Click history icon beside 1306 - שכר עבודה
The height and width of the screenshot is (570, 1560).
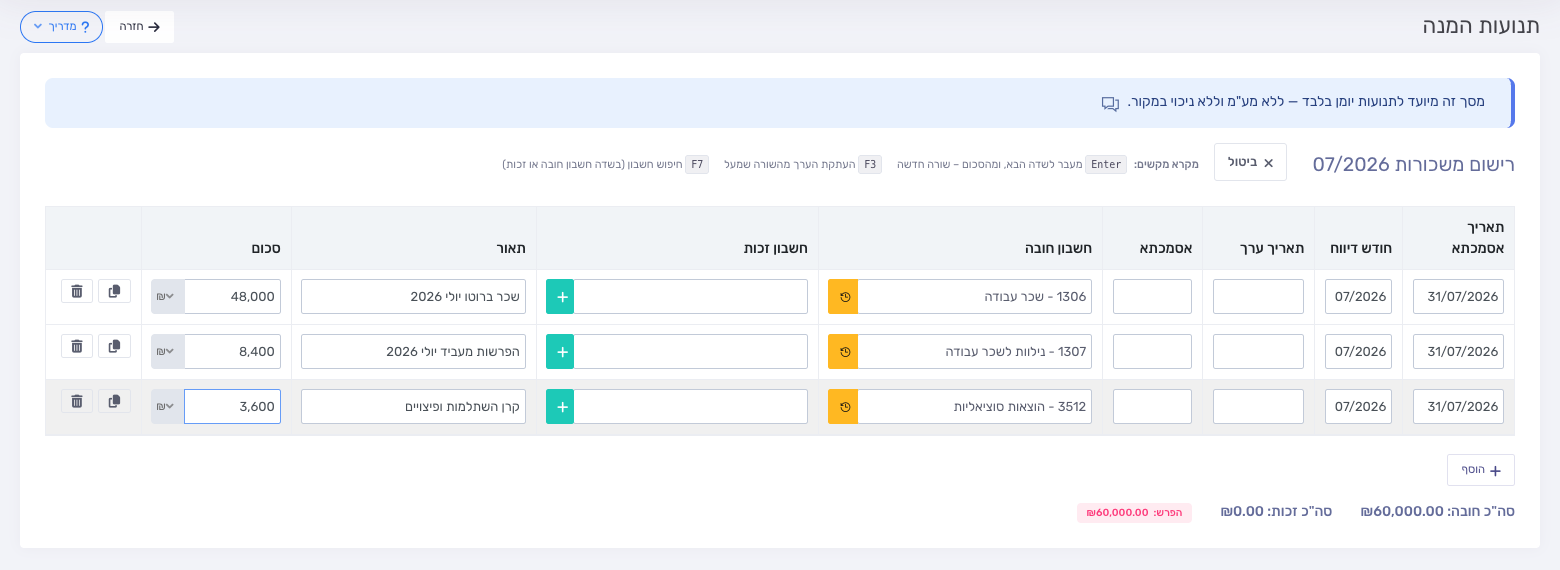click(x=843, y=297)
